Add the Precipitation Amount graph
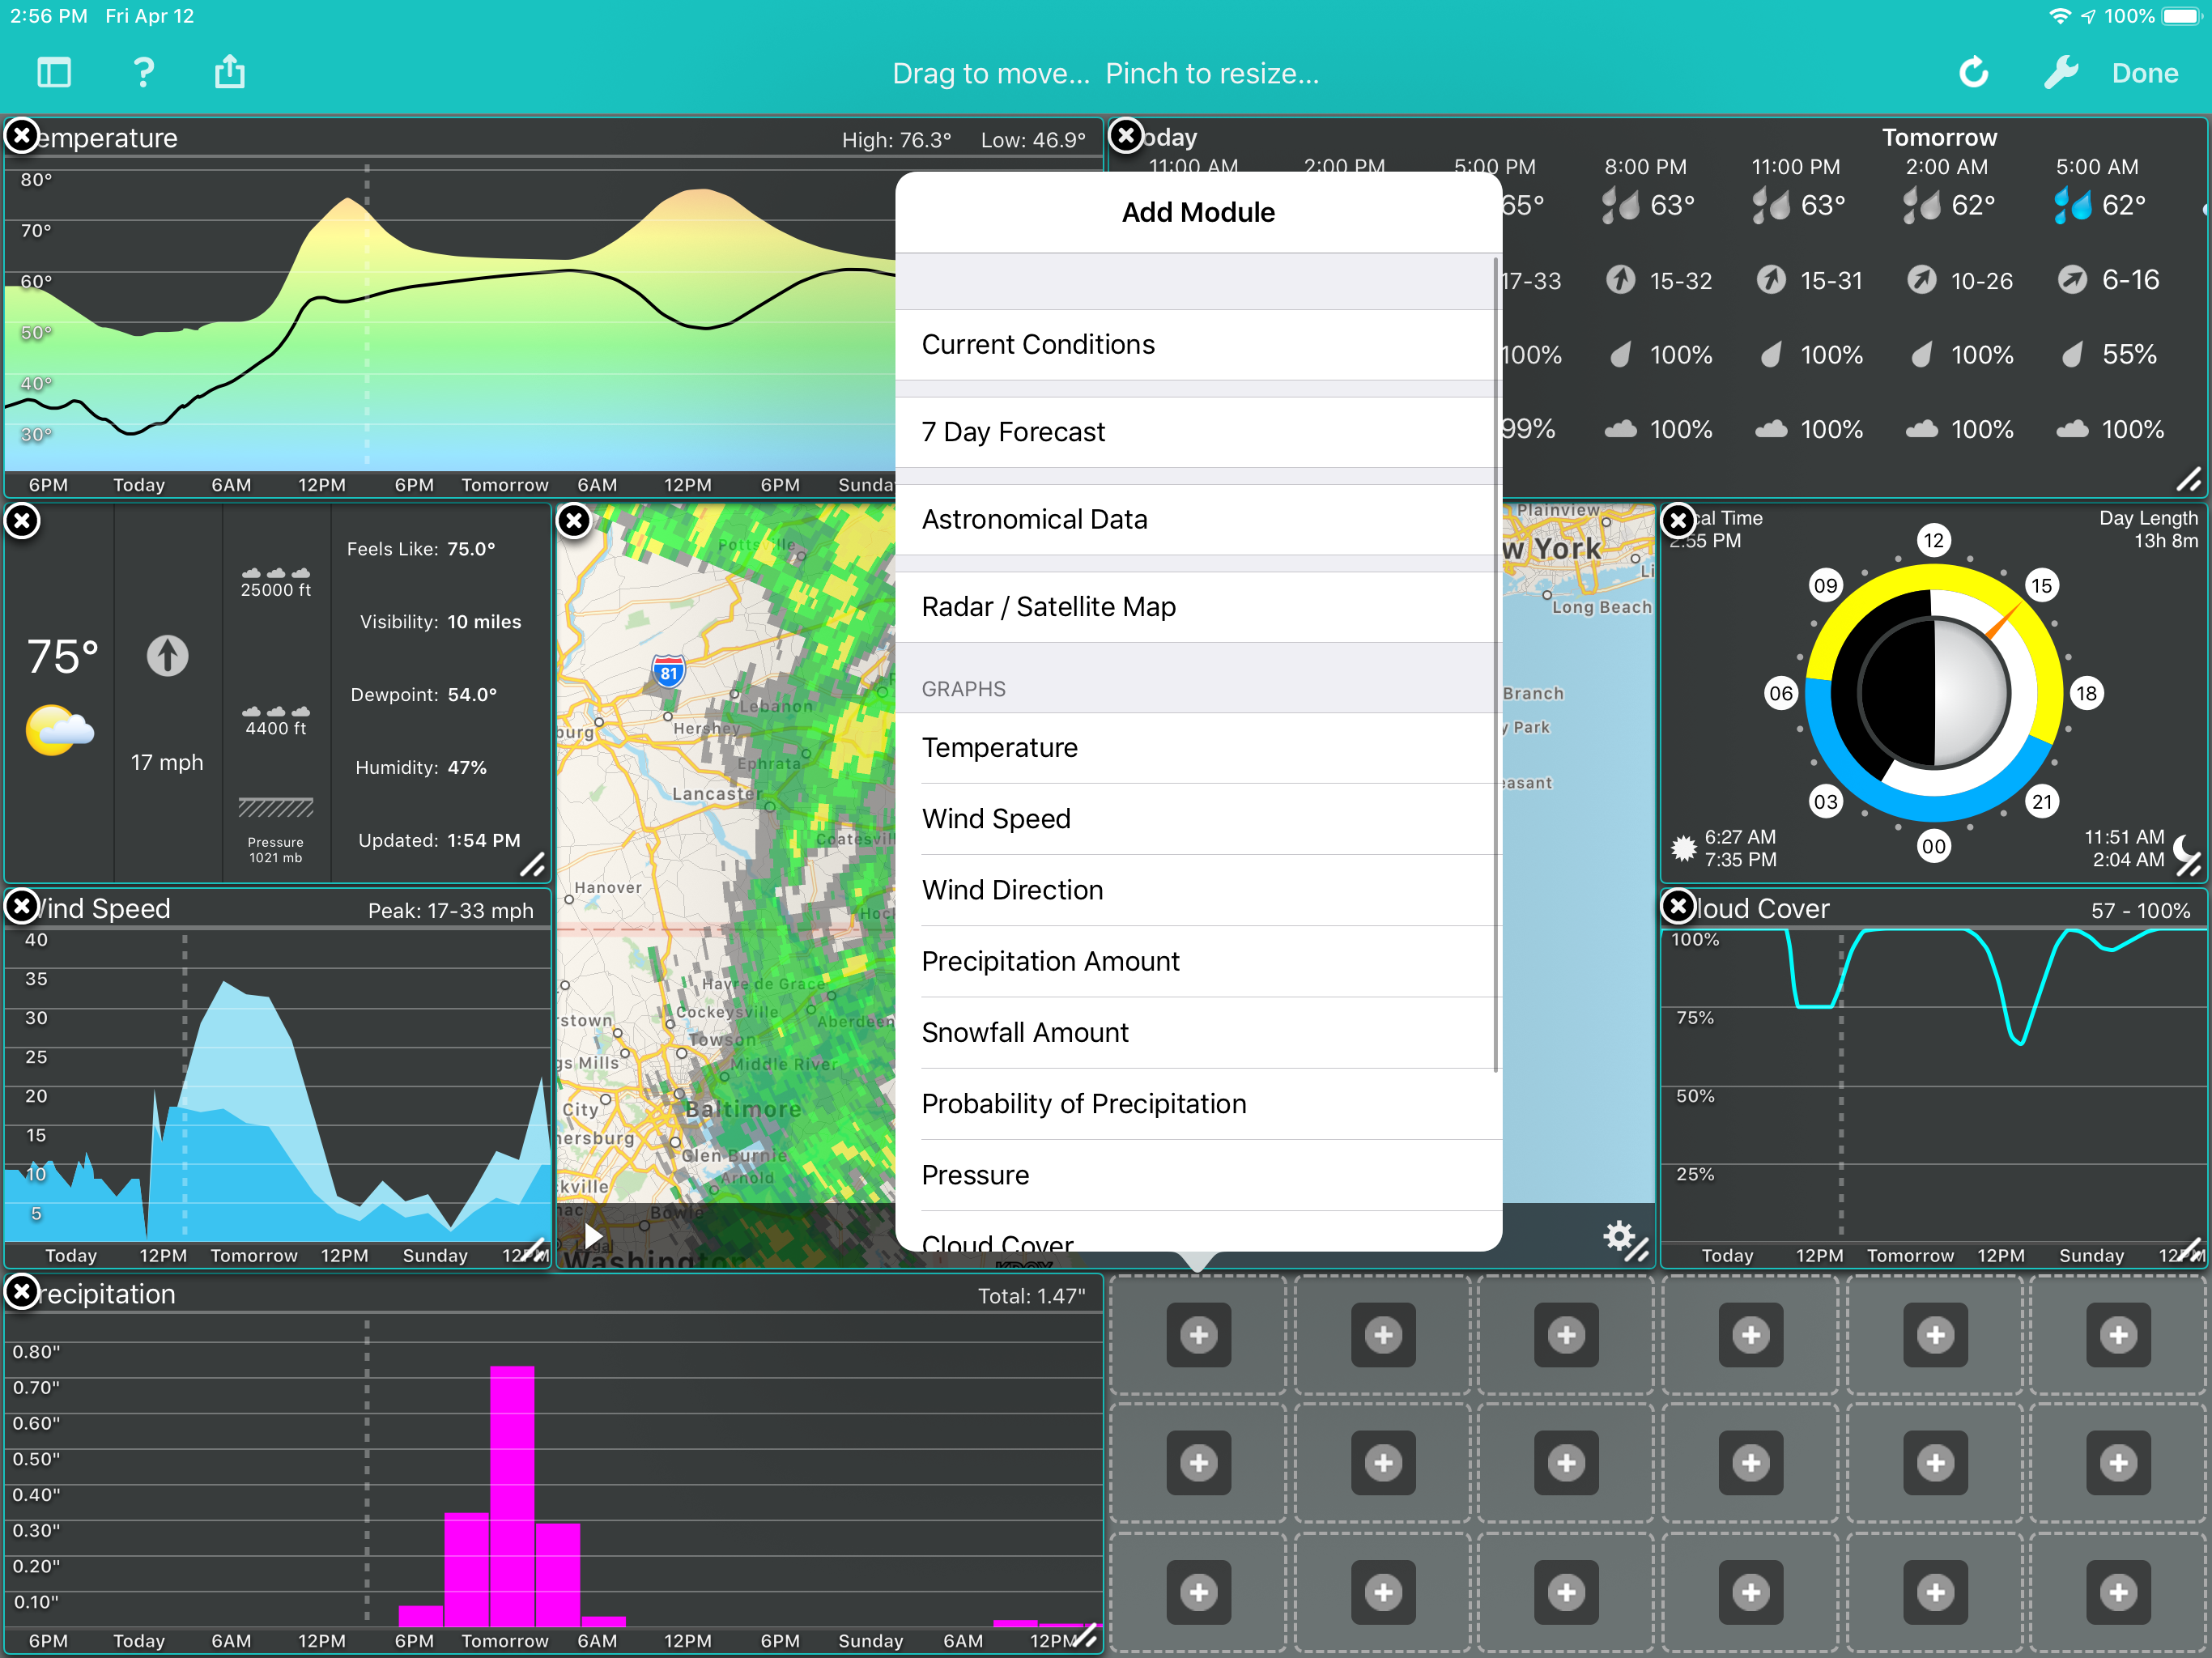 pyautogui.click(x=1198, y=961)
